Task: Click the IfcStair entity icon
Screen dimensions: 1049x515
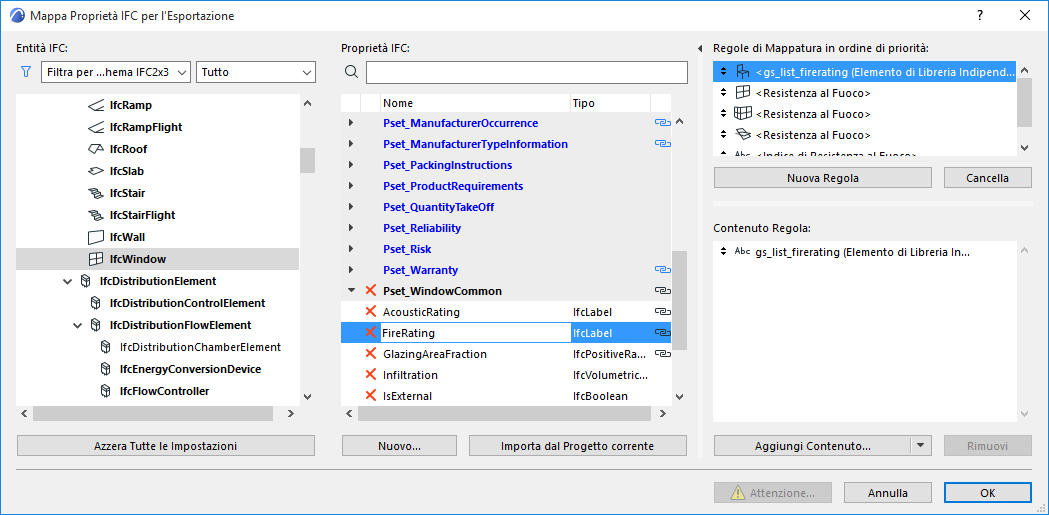Action: click(96, 193)
